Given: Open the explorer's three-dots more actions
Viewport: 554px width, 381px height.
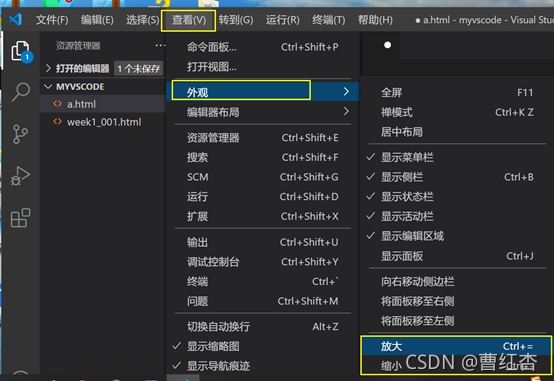Looking at the screenshot, I should (160, 45).
